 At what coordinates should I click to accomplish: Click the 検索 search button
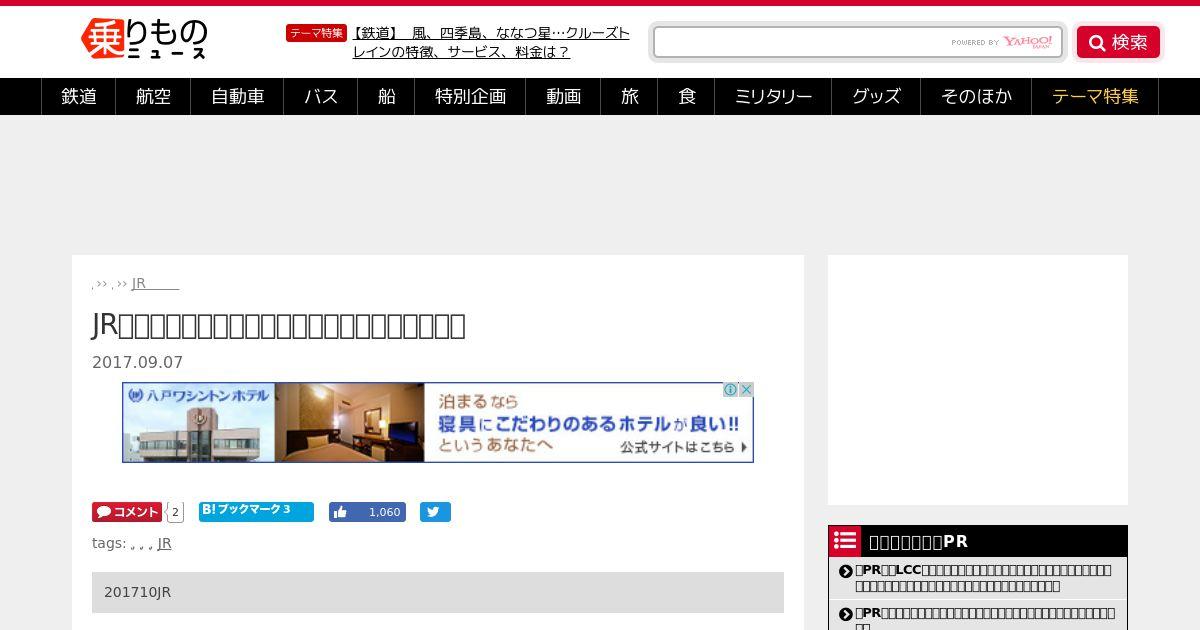pyautogui.click(x=1118, y=42)
